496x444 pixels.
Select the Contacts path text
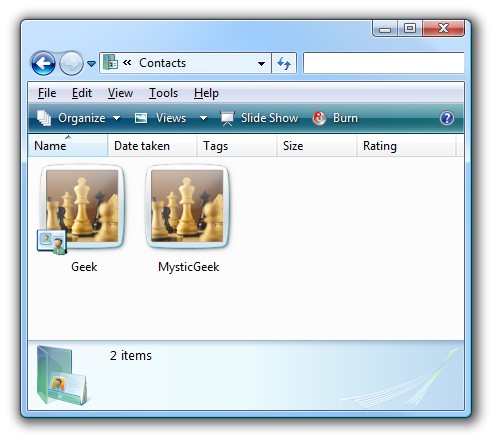[x=162, y=63]
